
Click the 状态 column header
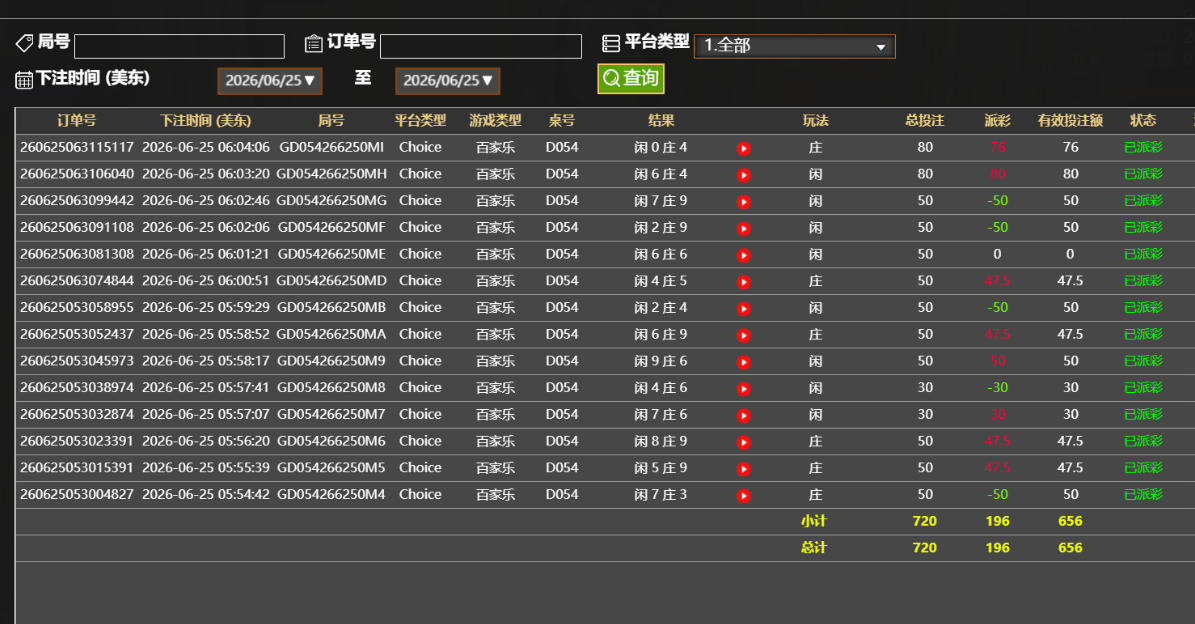coord(1143,120)
